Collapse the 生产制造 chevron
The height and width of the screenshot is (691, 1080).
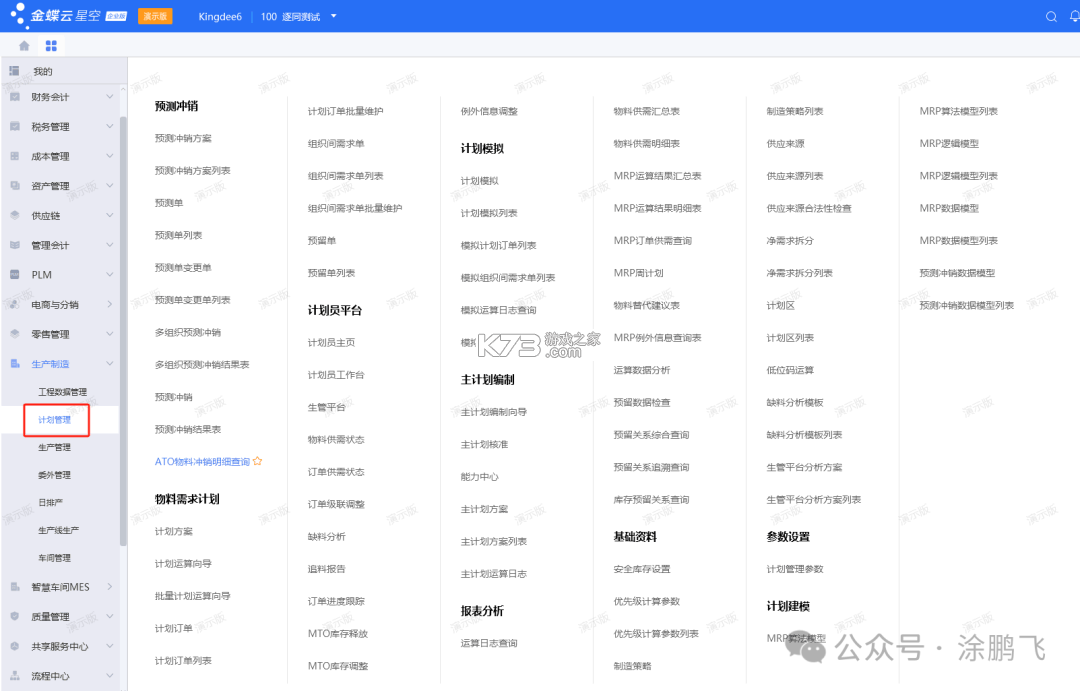[x=110, y=363]
